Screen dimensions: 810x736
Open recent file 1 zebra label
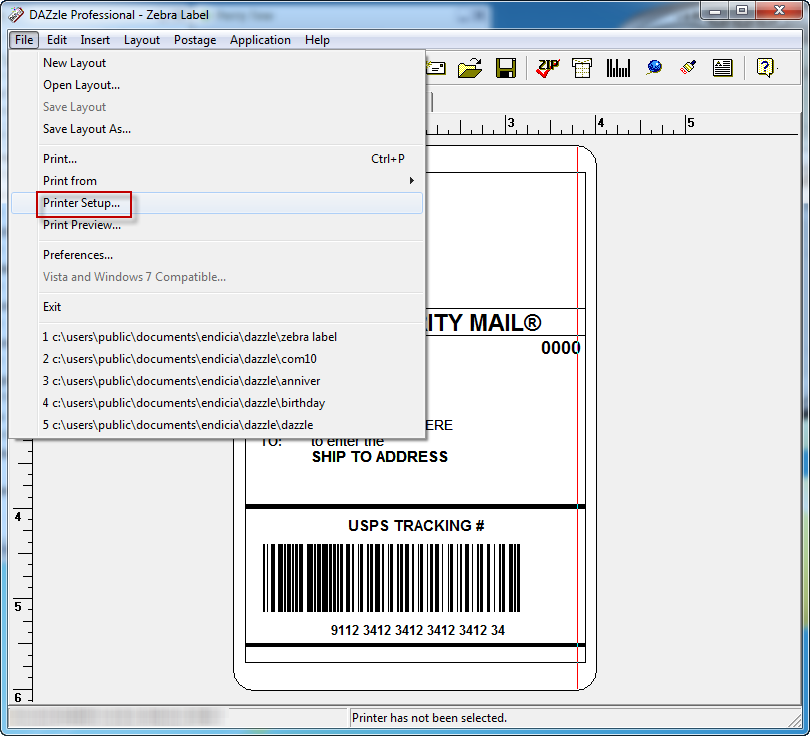[217, 337]
